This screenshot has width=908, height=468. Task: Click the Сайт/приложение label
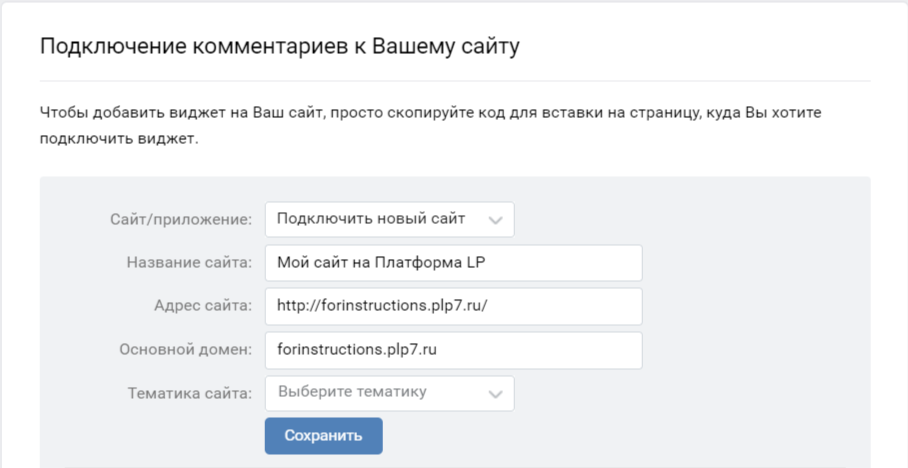[x=180, y=219]
